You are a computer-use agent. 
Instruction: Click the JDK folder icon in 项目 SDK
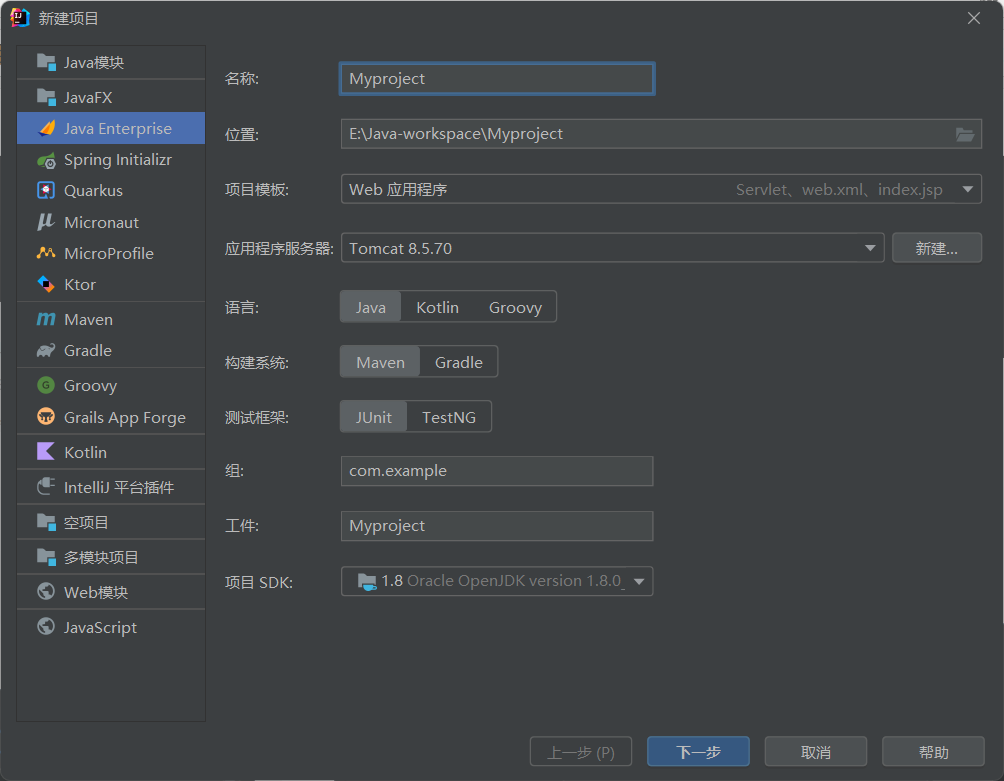pyautogui.click(x=367, y=581)
